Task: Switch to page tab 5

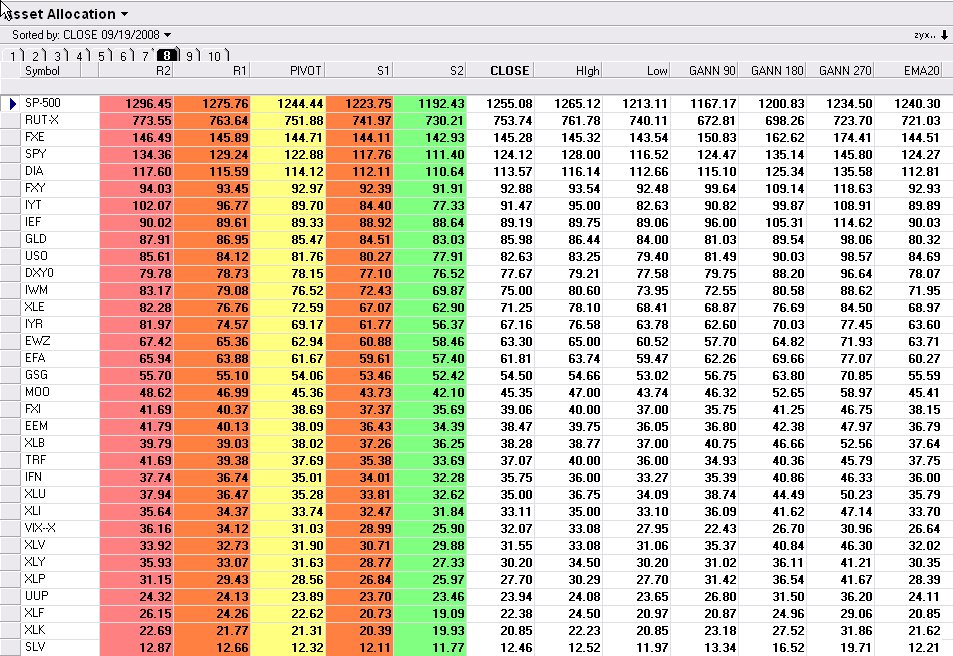Action: click(x=101, y=56)
